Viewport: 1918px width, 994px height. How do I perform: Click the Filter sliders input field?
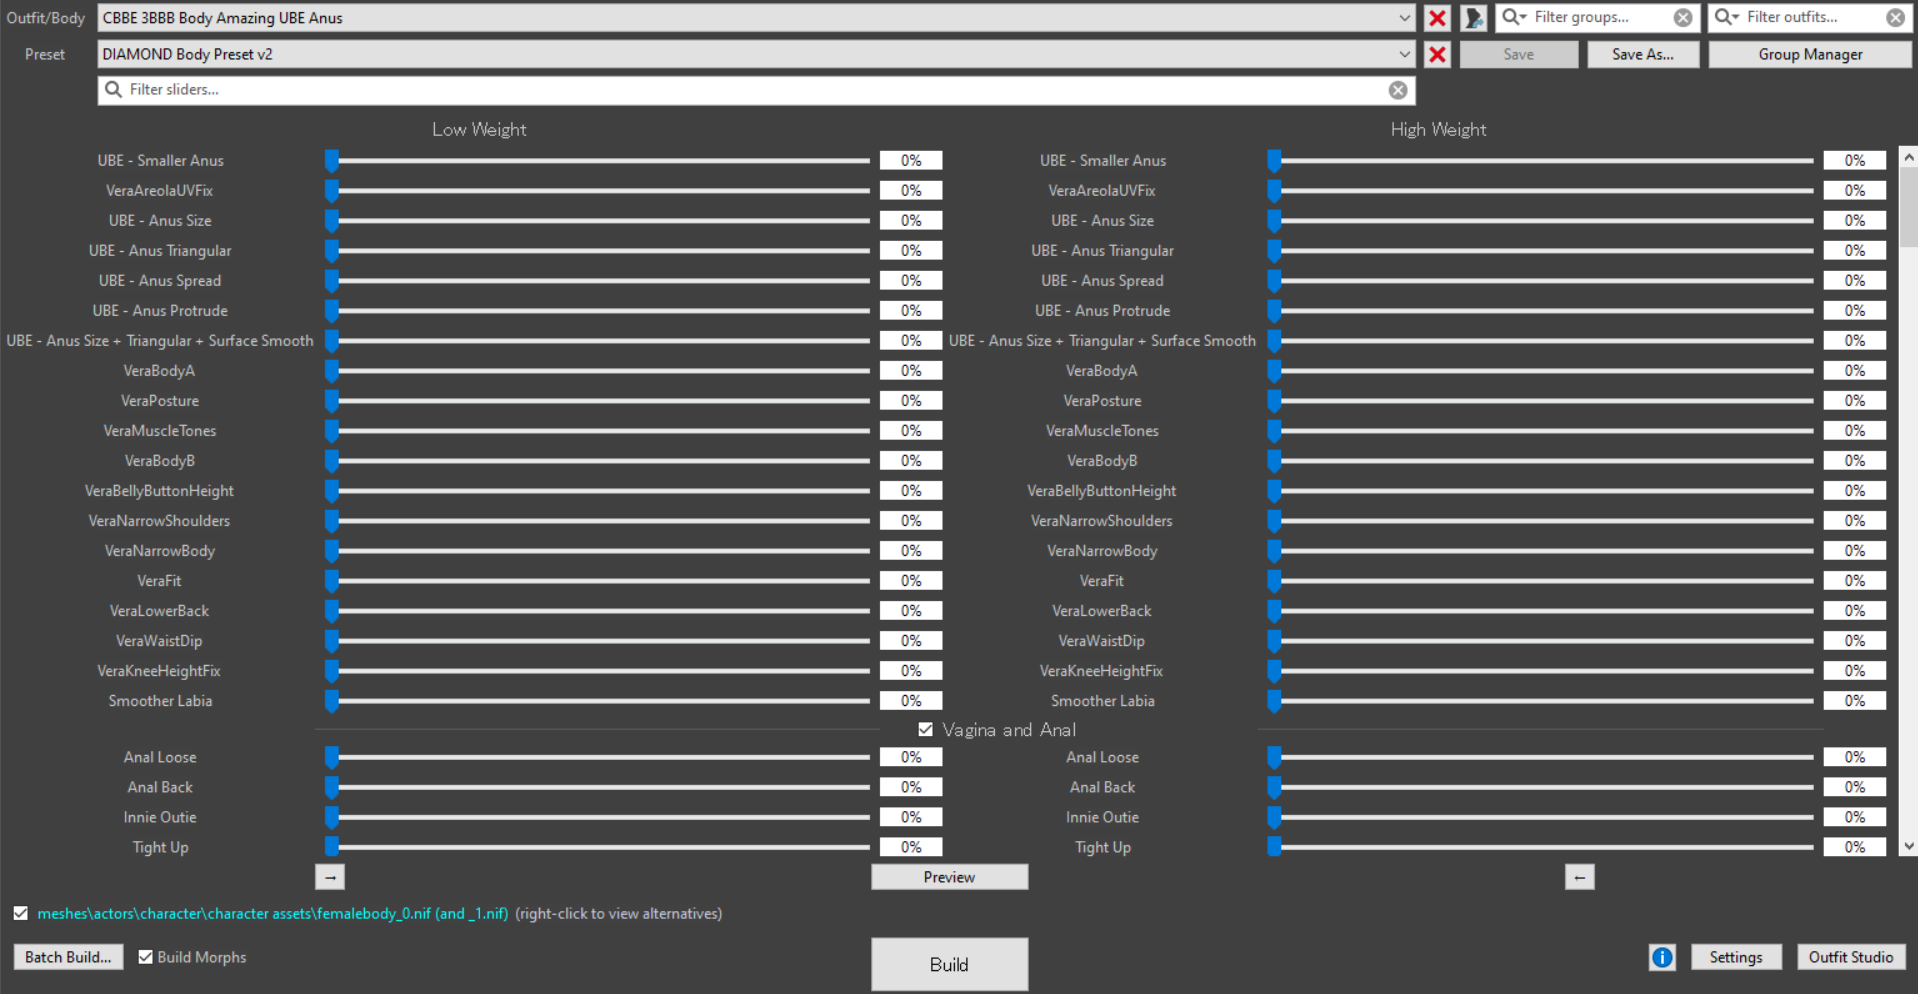pyautogui.click(x=756, y=90)
